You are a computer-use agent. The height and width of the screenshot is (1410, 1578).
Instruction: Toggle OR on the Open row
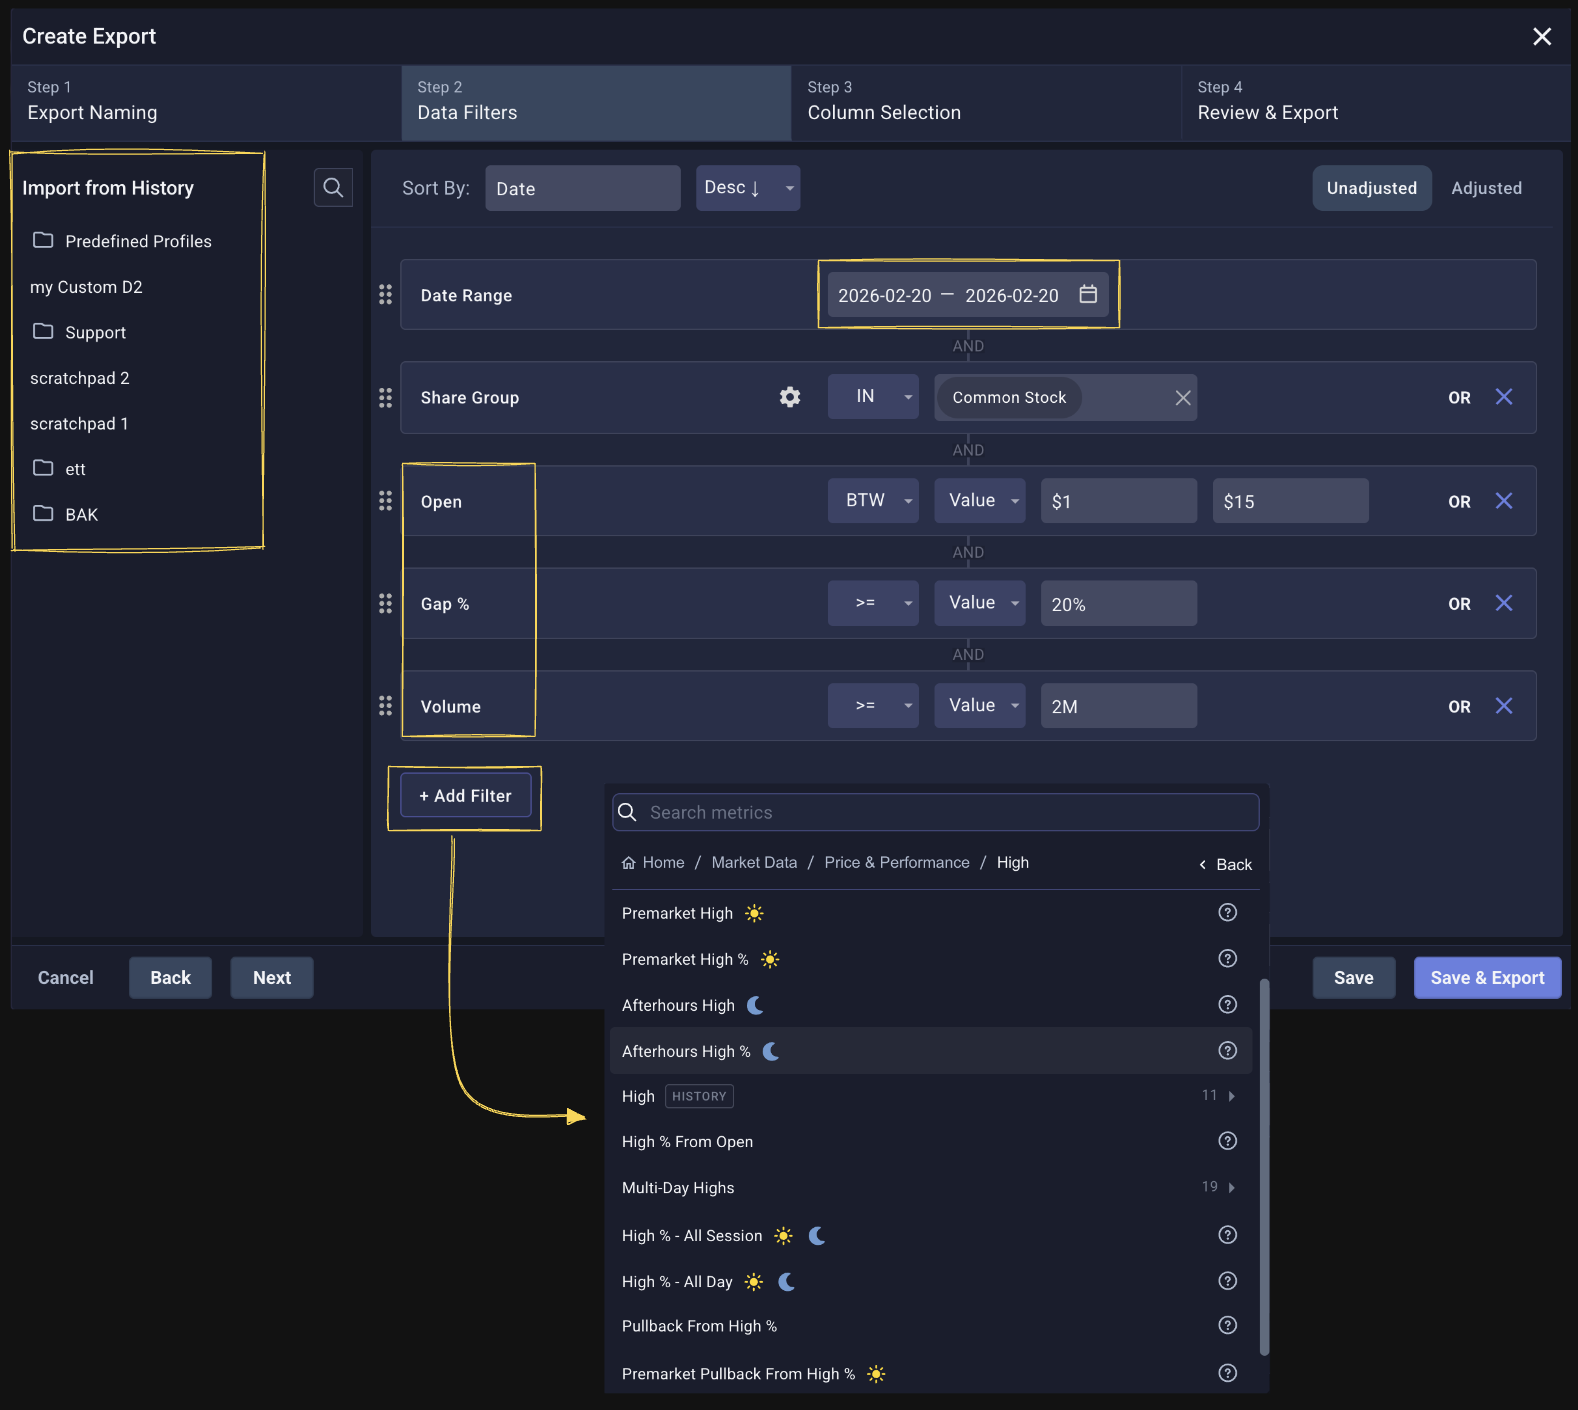(1459, 502)
